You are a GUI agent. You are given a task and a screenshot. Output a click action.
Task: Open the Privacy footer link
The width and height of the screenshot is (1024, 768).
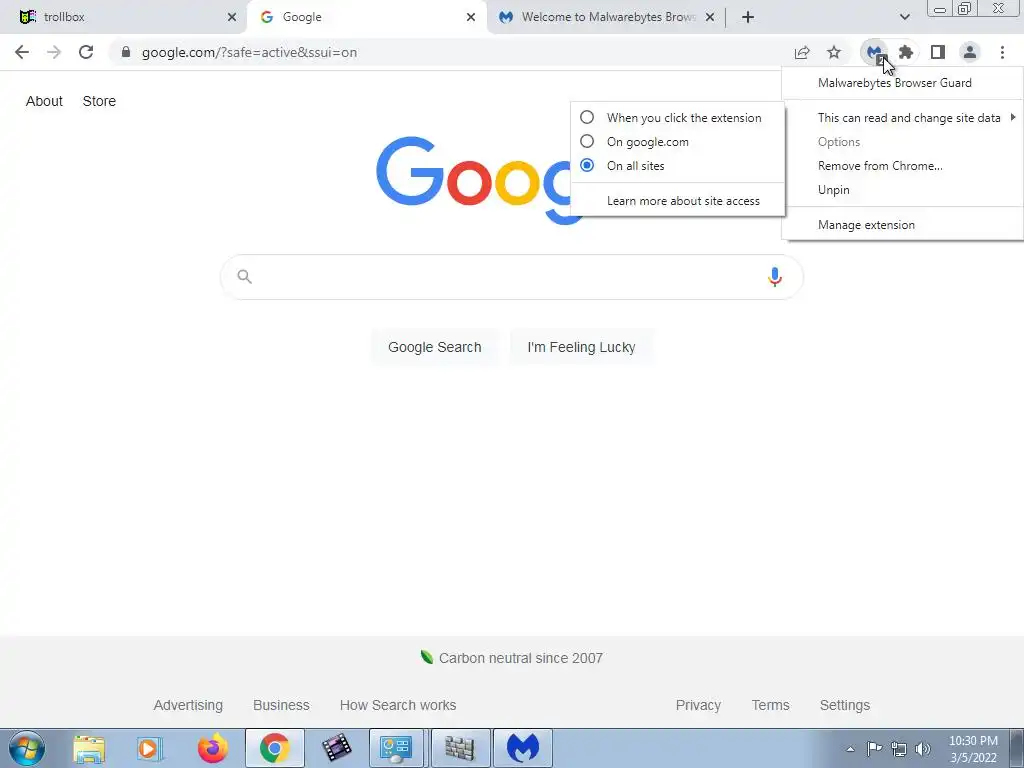point(698,705)
